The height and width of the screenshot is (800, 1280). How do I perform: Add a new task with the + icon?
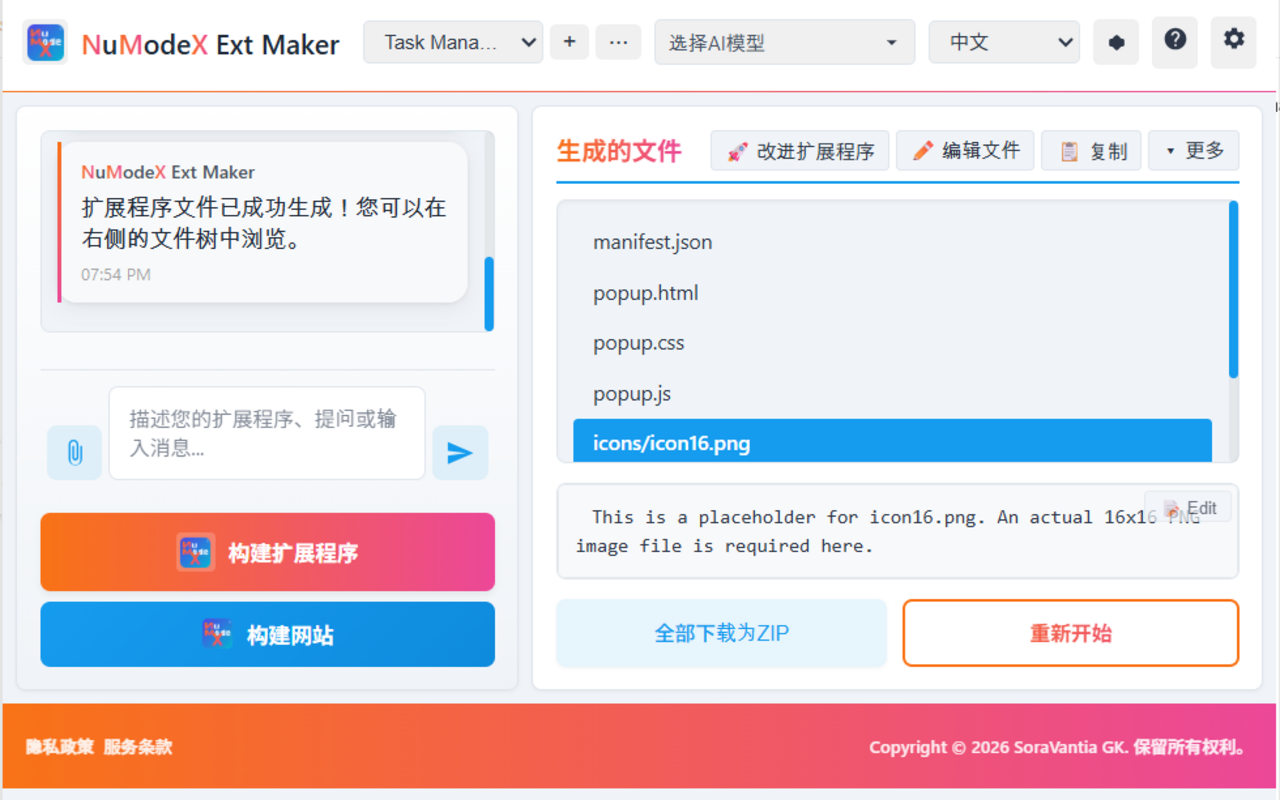click(569, 42)
